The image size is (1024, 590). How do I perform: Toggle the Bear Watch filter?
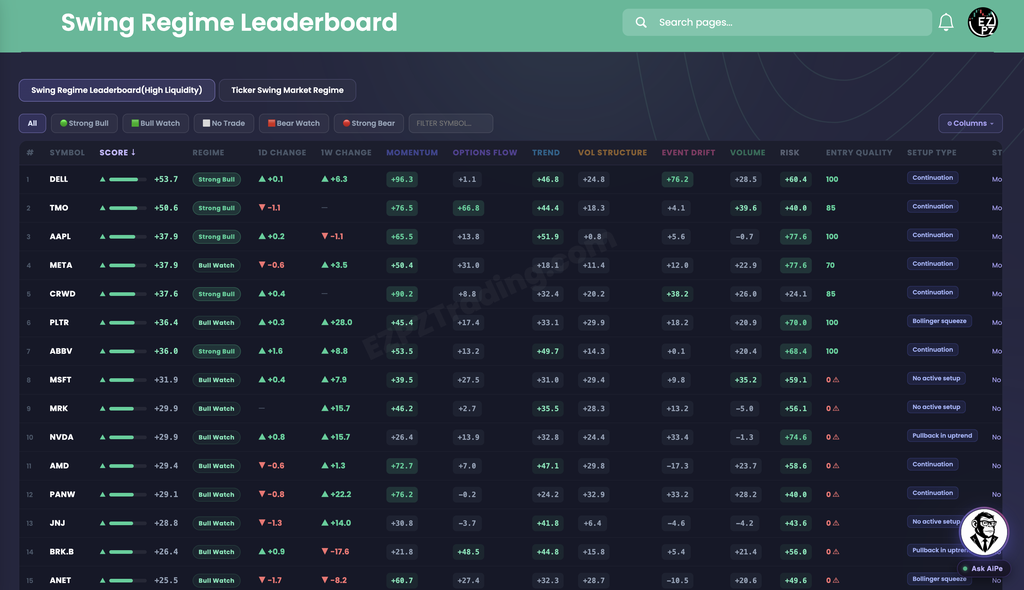(x=294, y=123)
